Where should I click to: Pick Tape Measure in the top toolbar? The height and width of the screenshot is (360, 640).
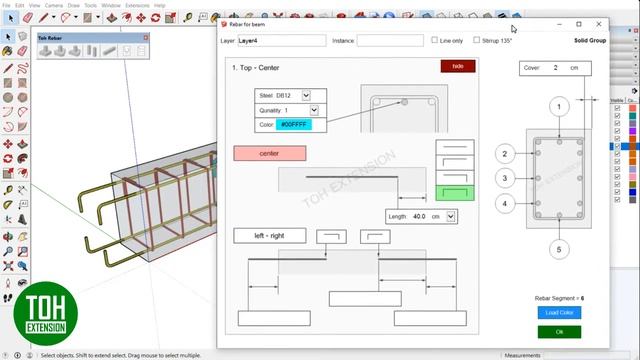point(188,18)
